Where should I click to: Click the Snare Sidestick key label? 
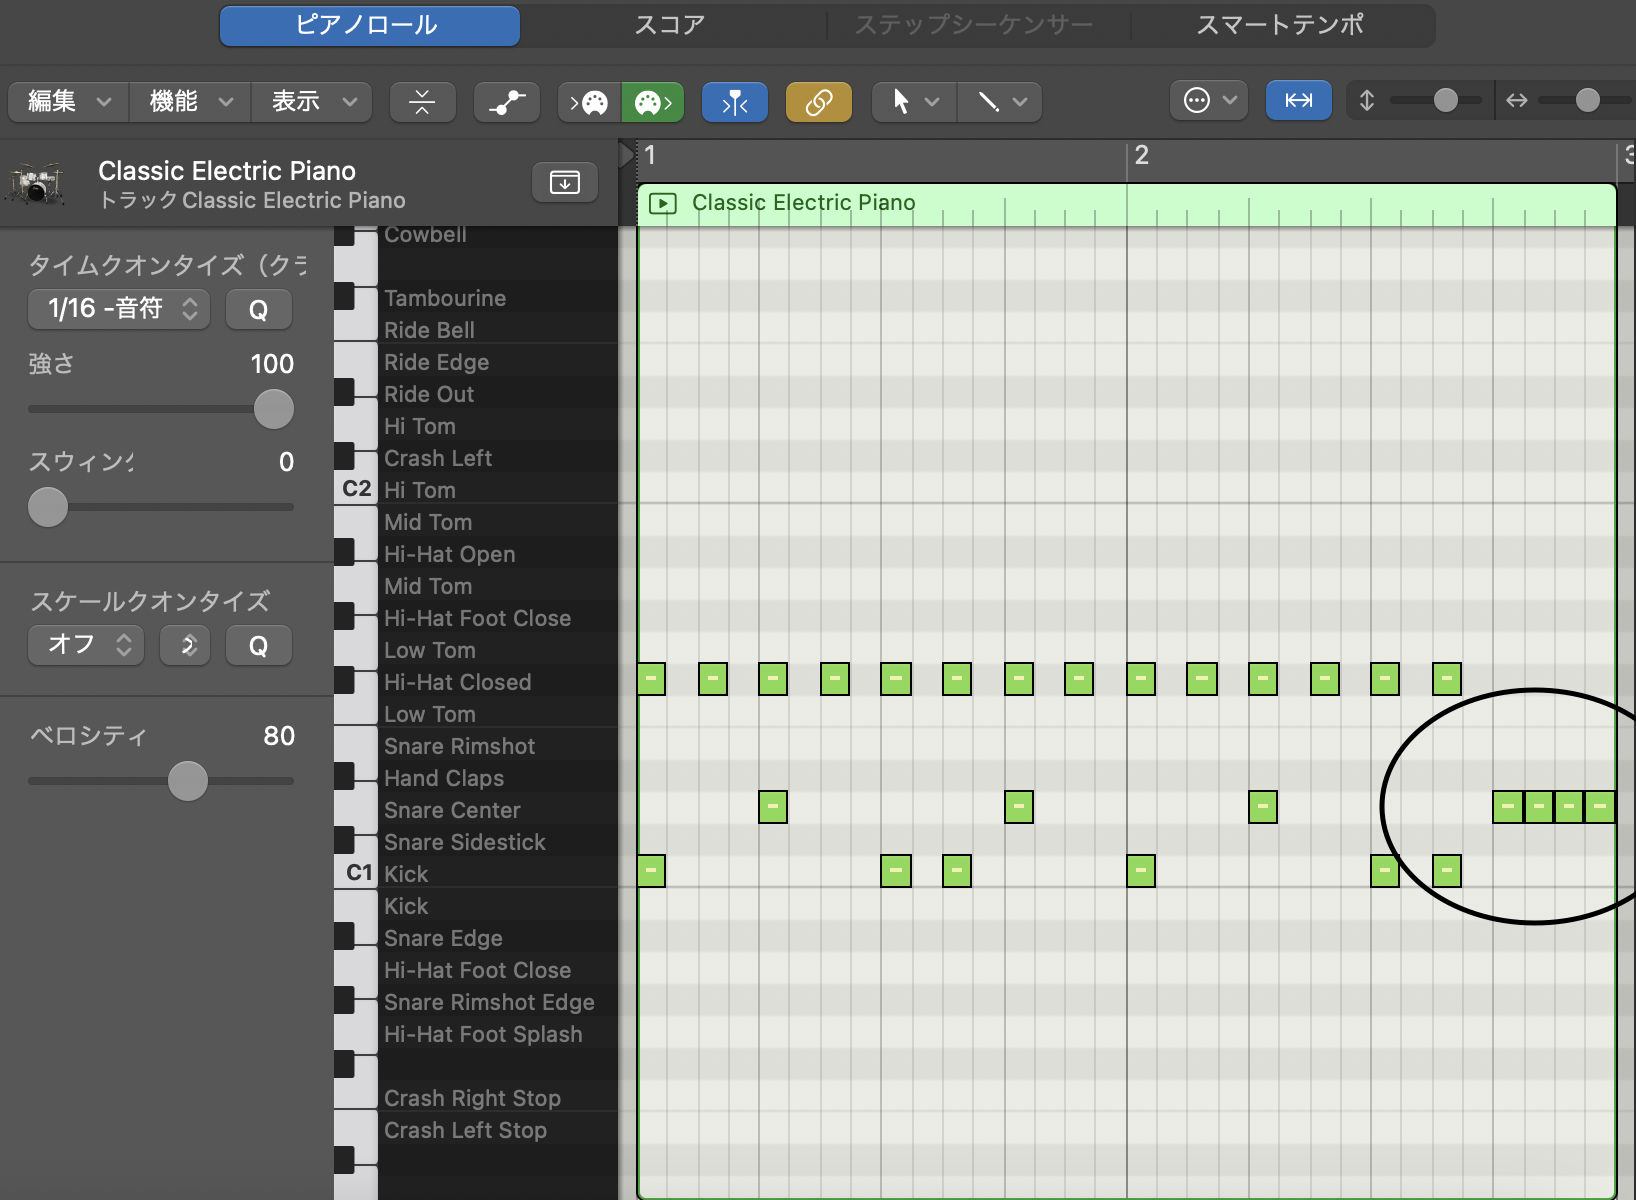[x=465, y=842]
